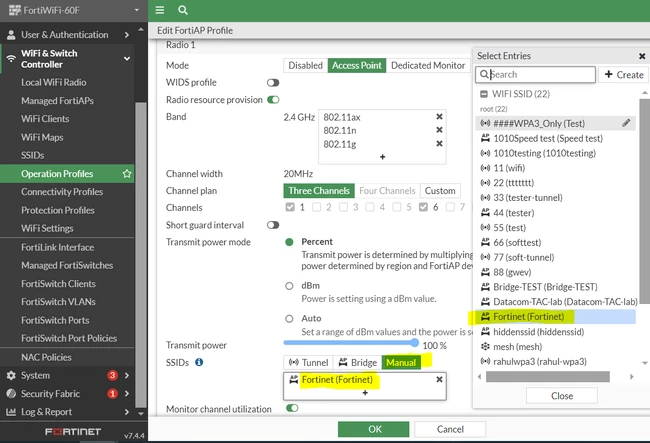Image resolution: width=650 pixels, height=443 pixels.
Task: Click the SSIDs info icon
Action: (199, 362)
